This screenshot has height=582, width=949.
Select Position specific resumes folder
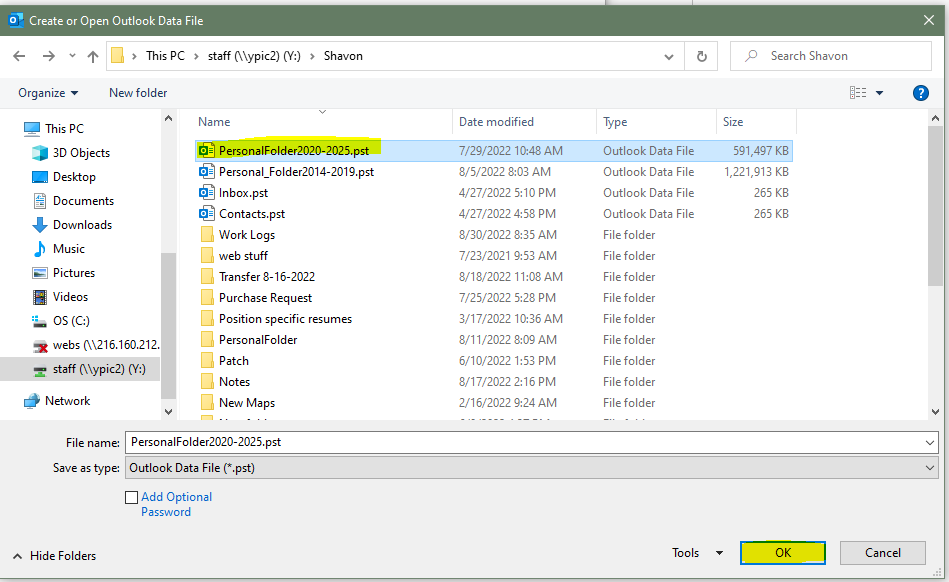[x=285, y=319]
